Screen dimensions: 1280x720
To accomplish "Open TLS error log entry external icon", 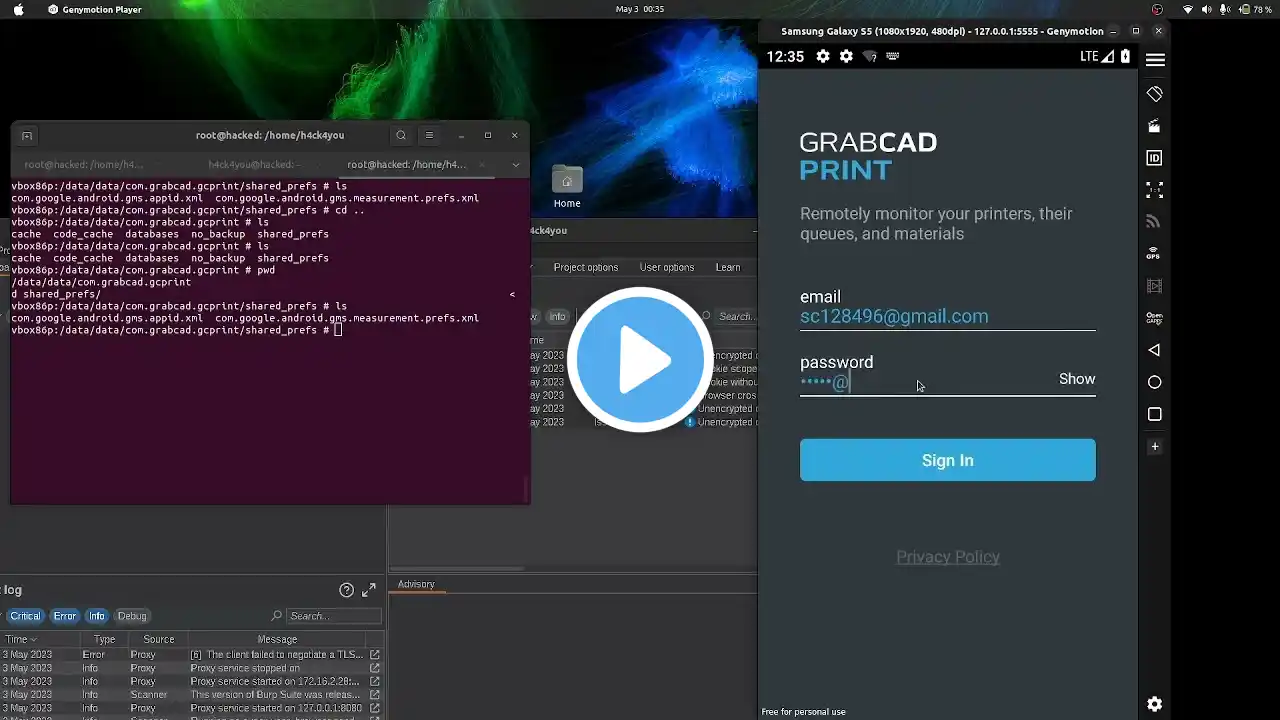I will [375, 654].
